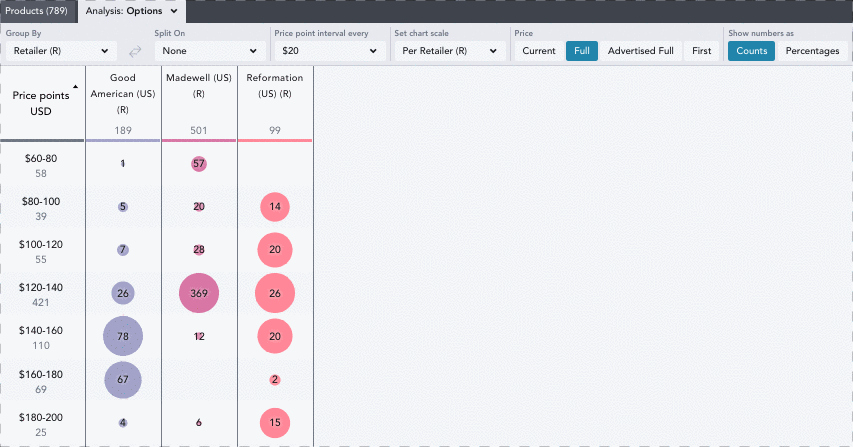Select the $60-80 price point row label
853x447 pixels.
[x=41, y=158]
